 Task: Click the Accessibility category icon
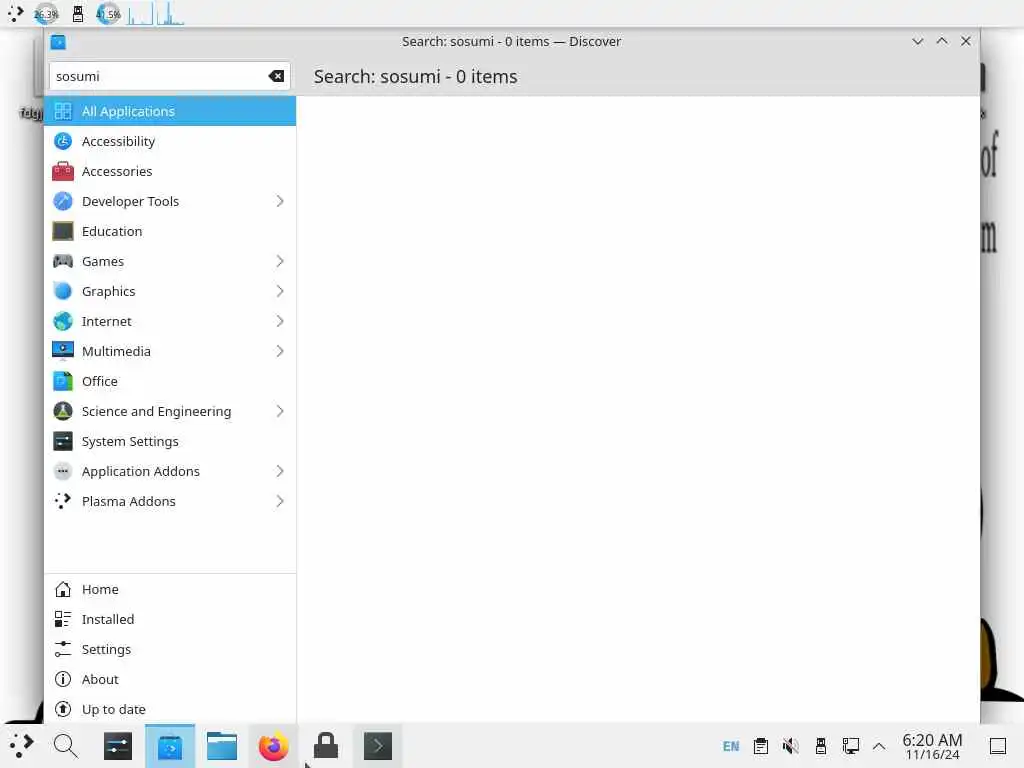pyautogui.click(x=63, y=141)
